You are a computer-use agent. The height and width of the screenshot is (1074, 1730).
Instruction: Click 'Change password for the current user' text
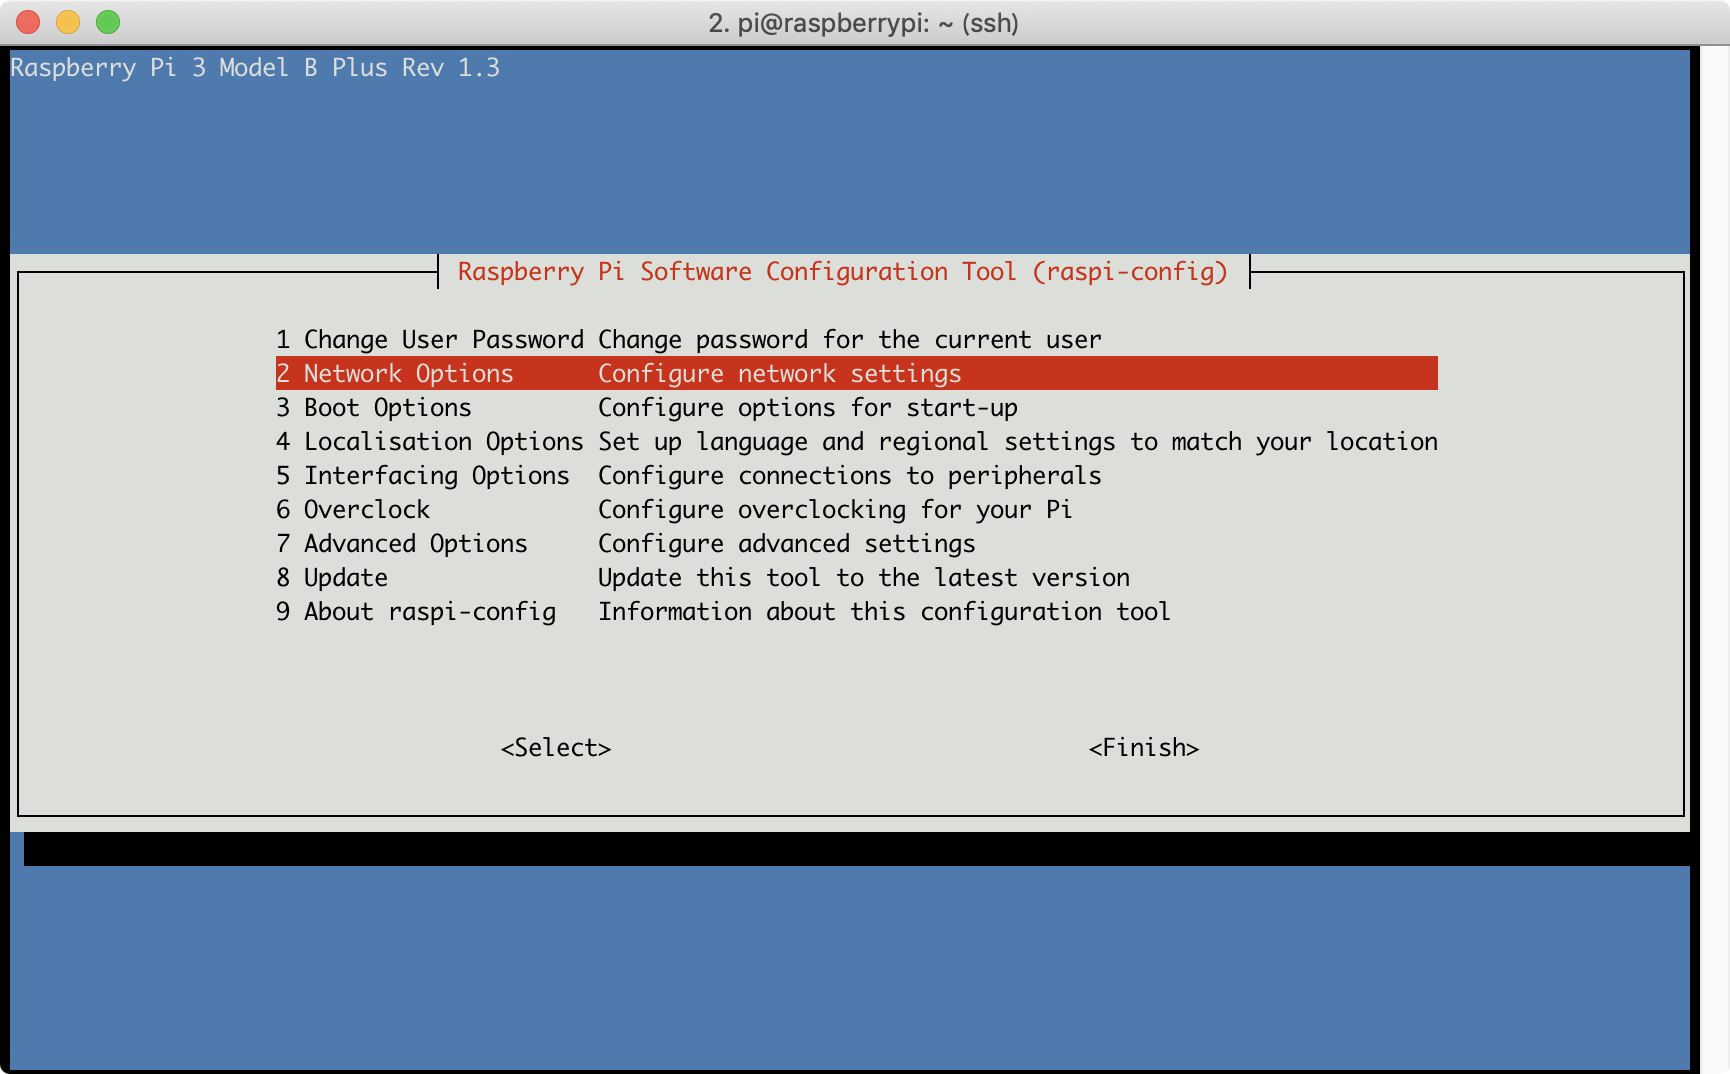coord(850,340)
